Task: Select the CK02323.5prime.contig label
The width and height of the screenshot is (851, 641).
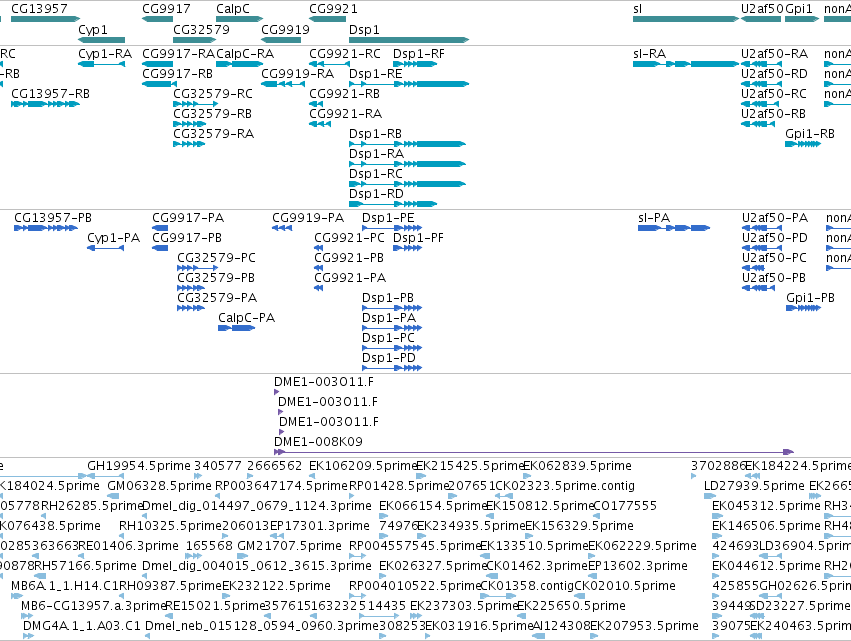Action: pyautogui.click(x=565, y=486)
